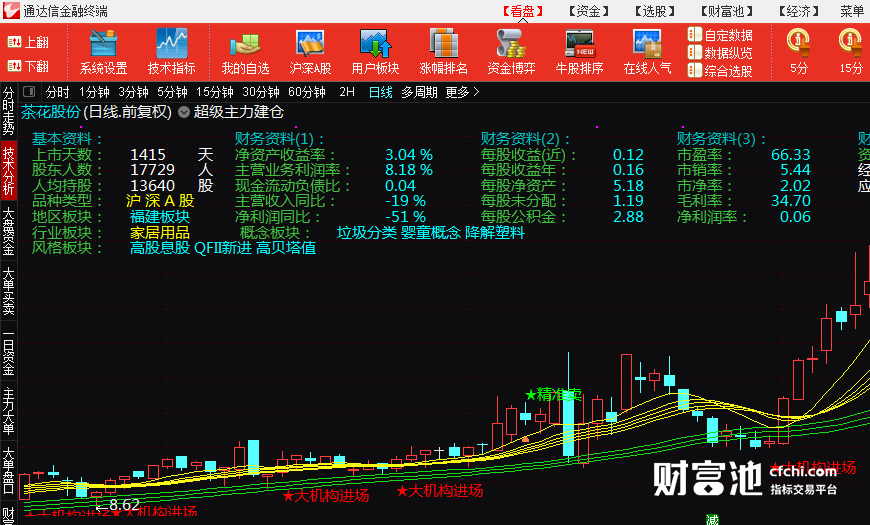870x525 pixels.
Task: Select the 分时 period tab
Action: pos(58,92)
